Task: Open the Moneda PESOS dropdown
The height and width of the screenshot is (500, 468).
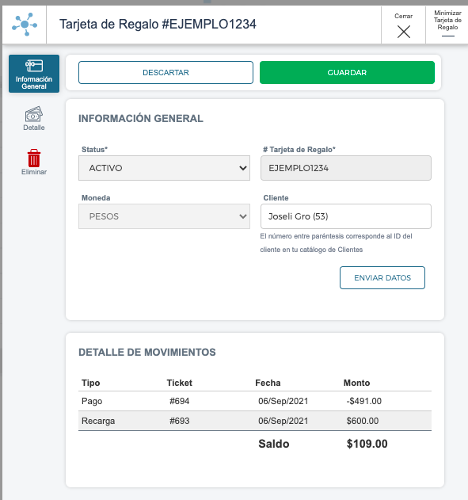Action: point(164,216)
